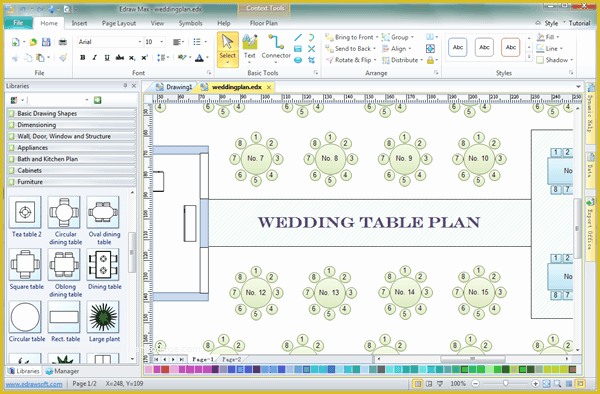Open the Manager panel tab
The height and width of the screenshot is (394, 600).
pyautogui.click(x=62, y=371)
